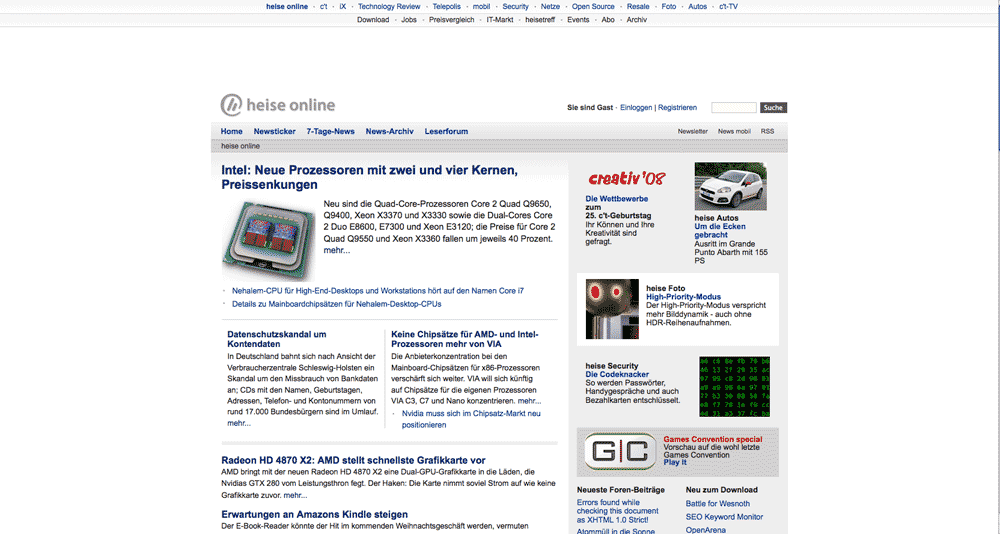Open IT-Markt in second navigation row
The width and height of the screenshot is (1000, 534).
(500, 20)
